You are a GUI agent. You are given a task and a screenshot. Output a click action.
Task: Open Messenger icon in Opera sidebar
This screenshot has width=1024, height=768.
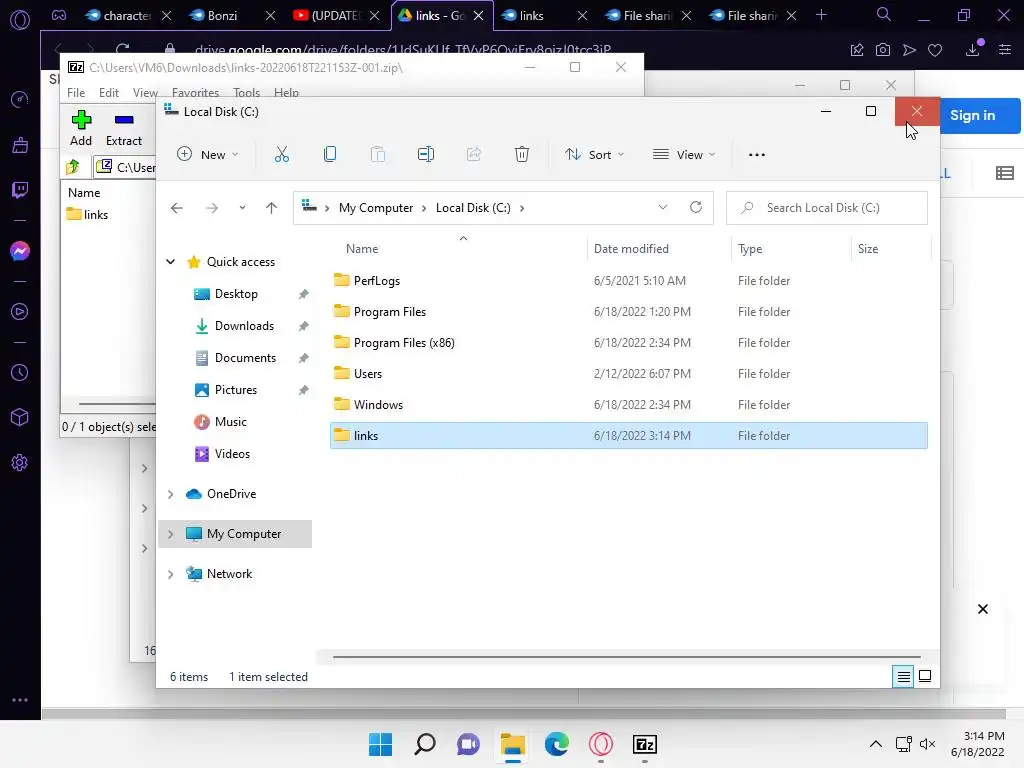click(20, 251)
